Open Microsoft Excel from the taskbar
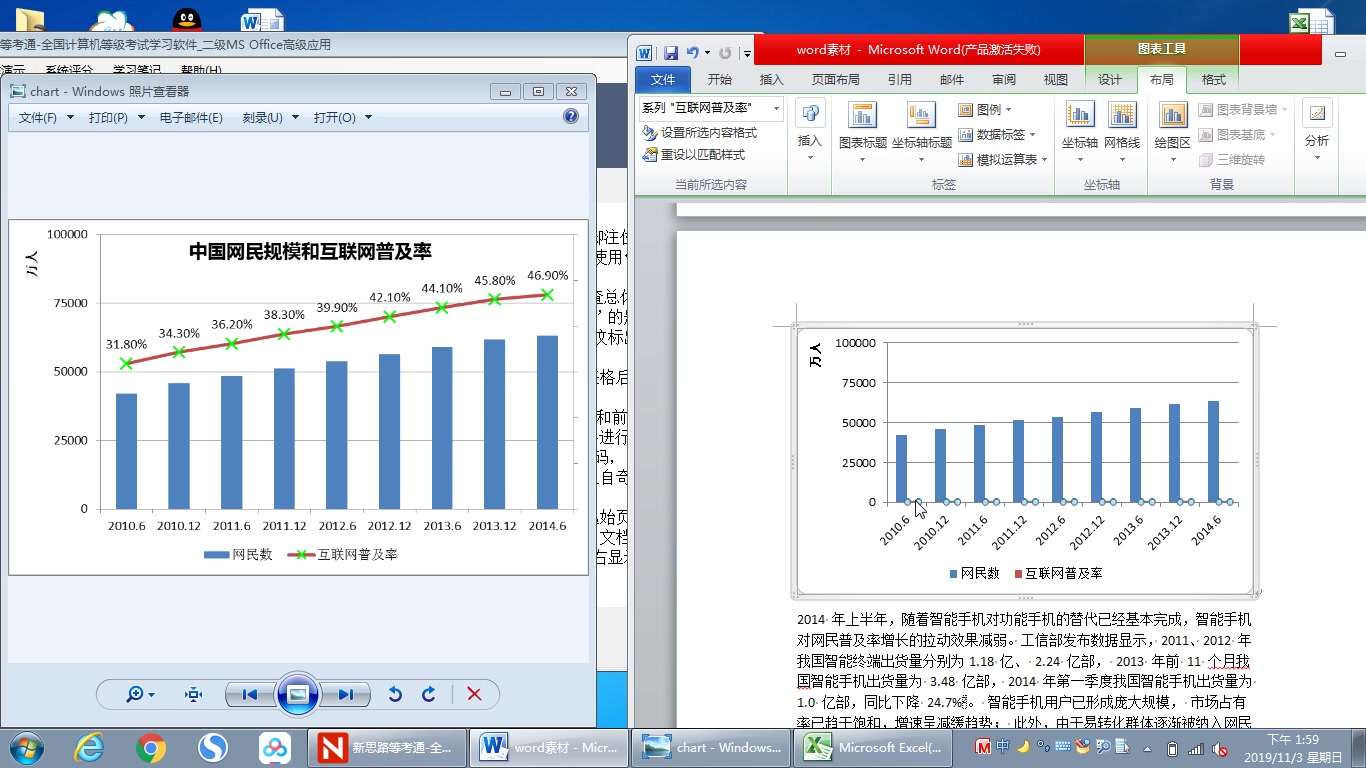 click(872, 747)
